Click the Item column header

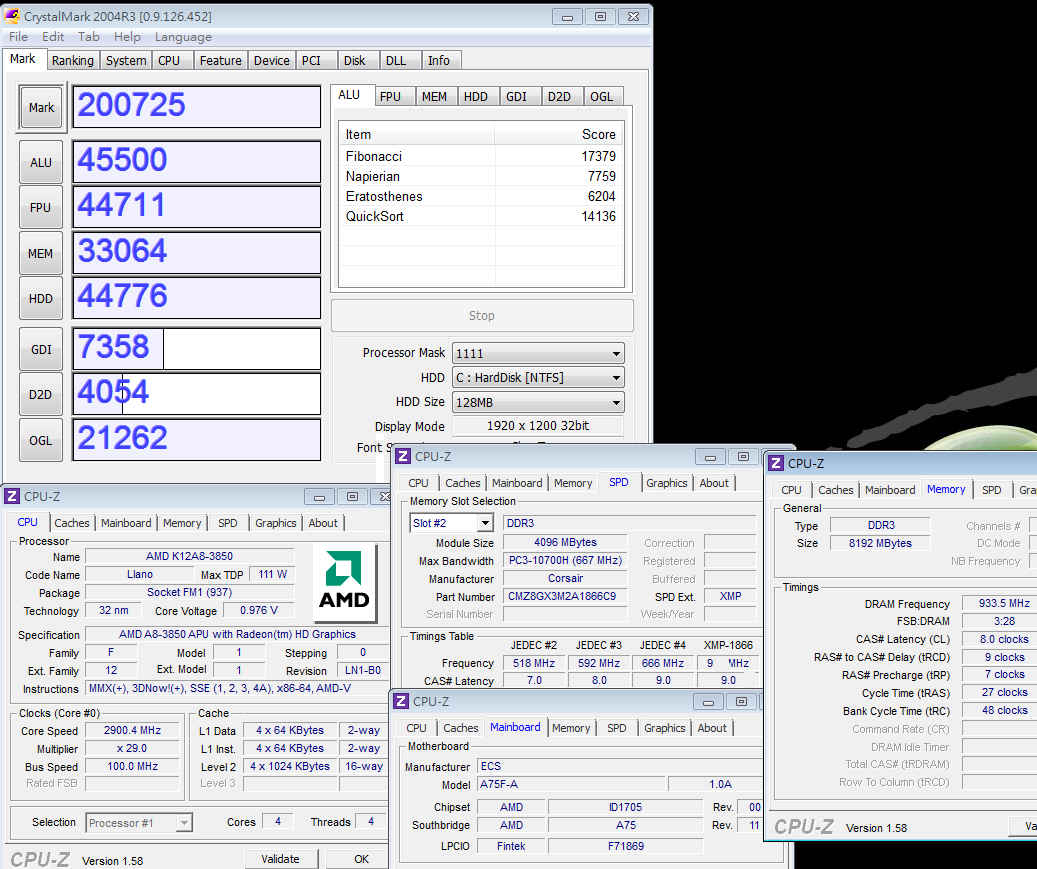pos(417,135)
